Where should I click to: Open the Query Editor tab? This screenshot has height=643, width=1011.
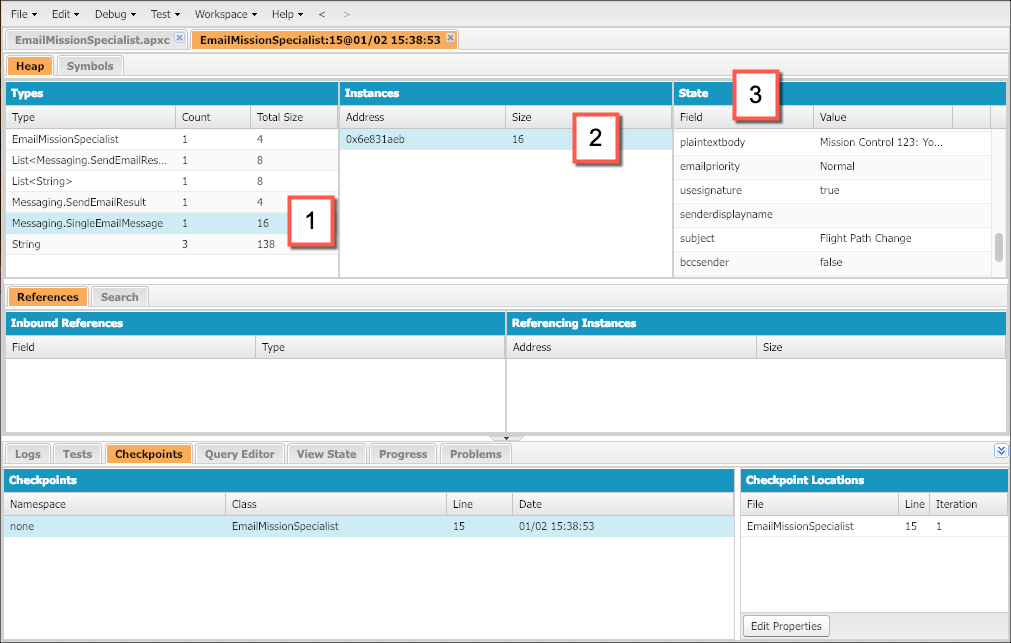(239, 454)
